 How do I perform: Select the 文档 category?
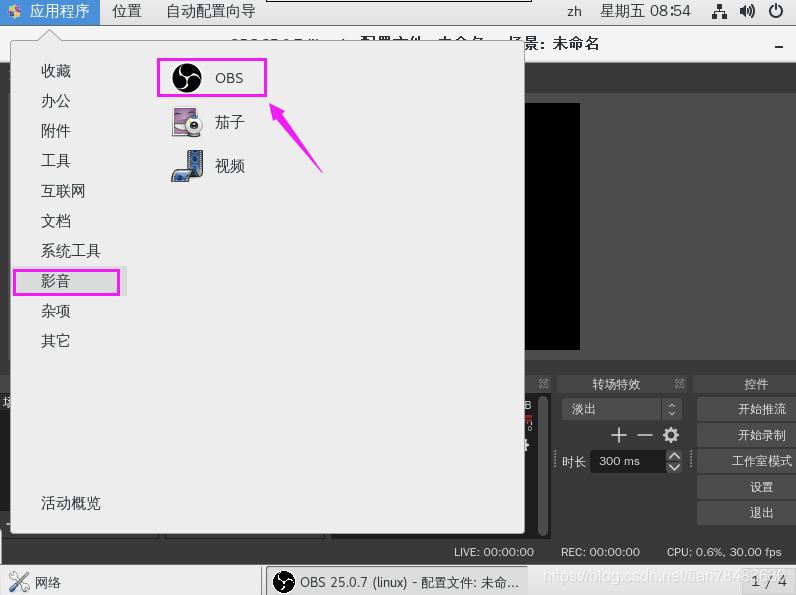(56, 221)
